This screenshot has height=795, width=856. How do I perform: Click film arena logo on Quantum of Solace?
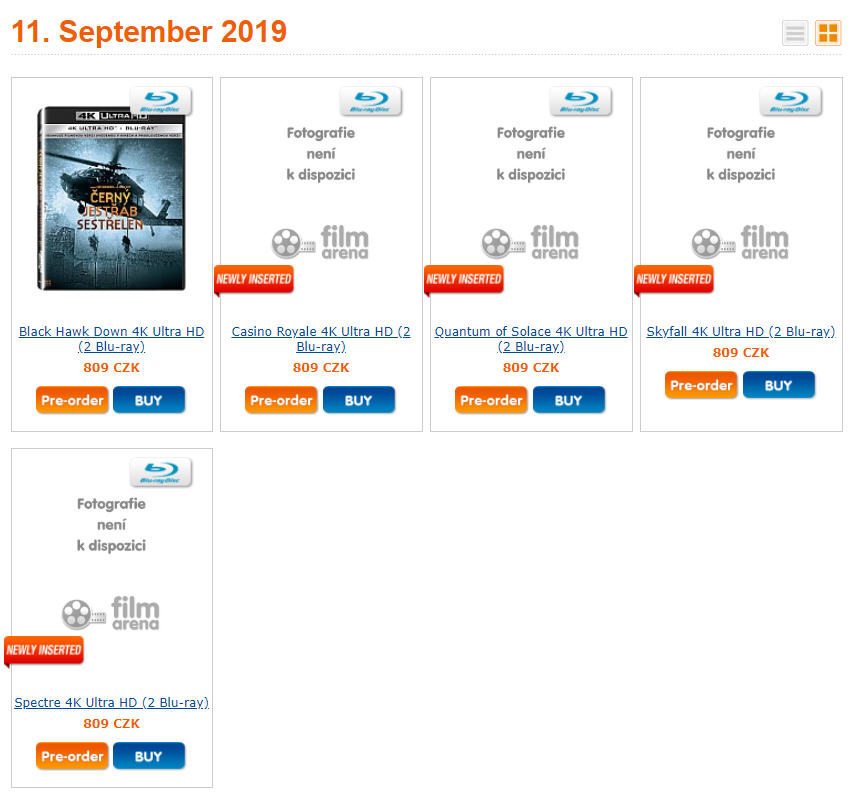point(530,242)
